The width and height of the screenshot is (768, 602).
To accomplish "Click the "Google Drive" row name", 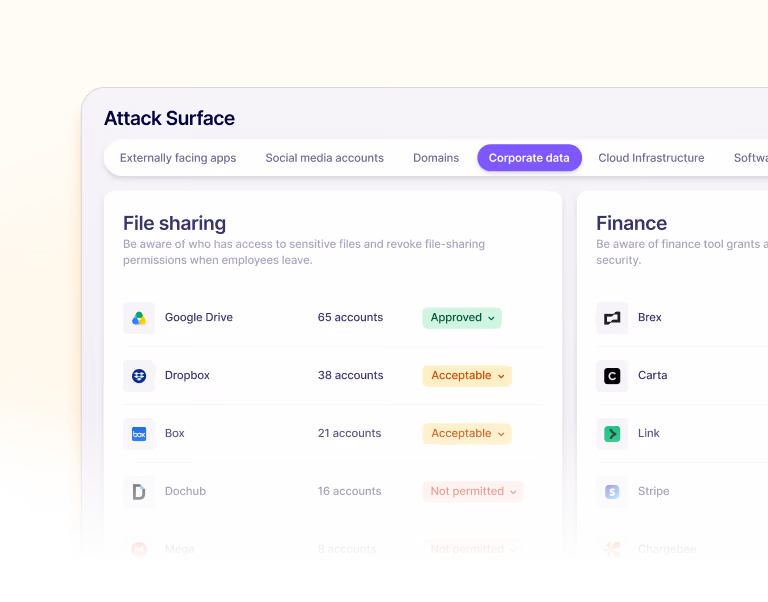I will tap(198, 317).
